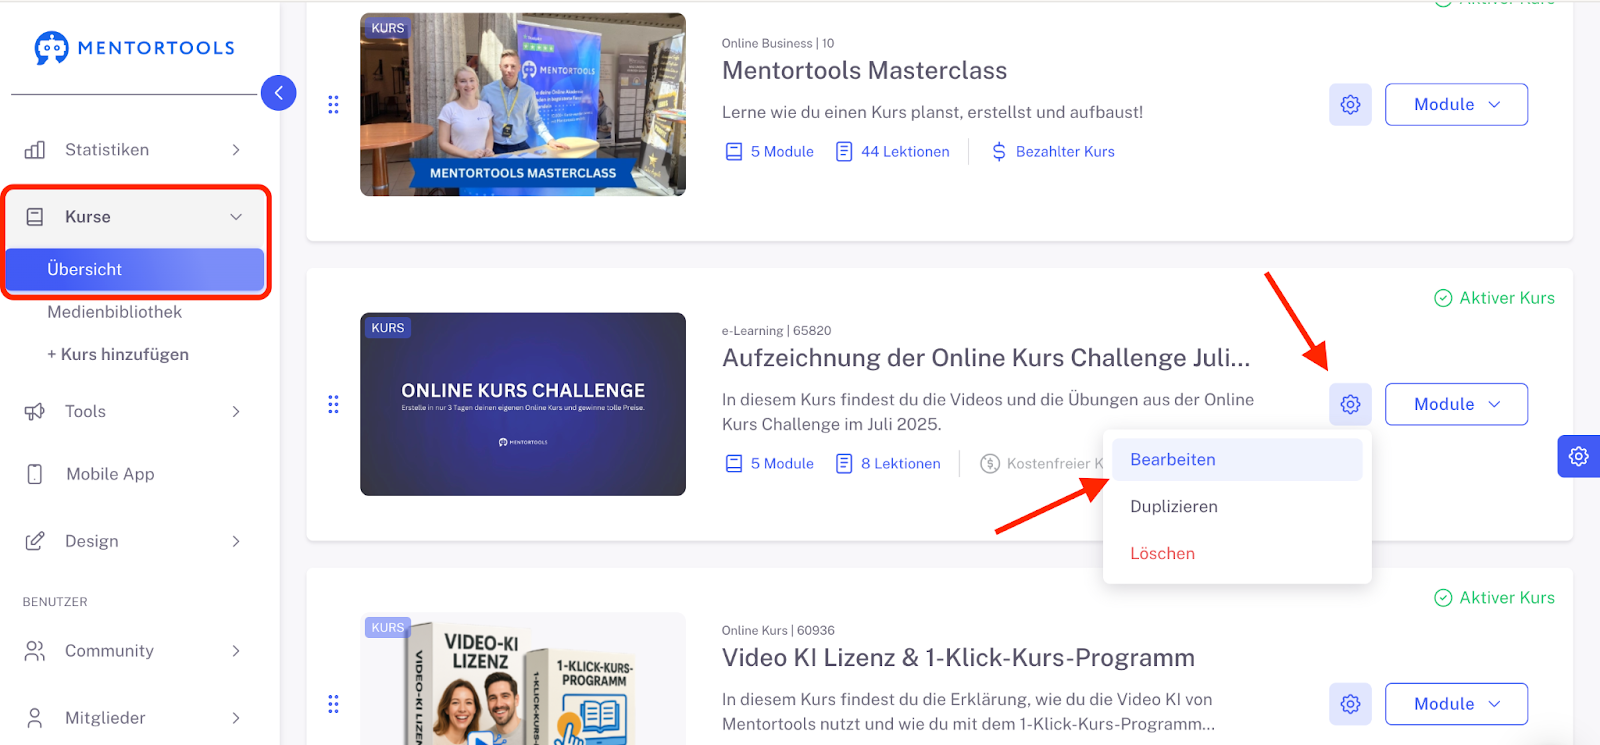
Task: Expand the Tools menu chevron
Action: pyautogui.click(x=236, y=412)
